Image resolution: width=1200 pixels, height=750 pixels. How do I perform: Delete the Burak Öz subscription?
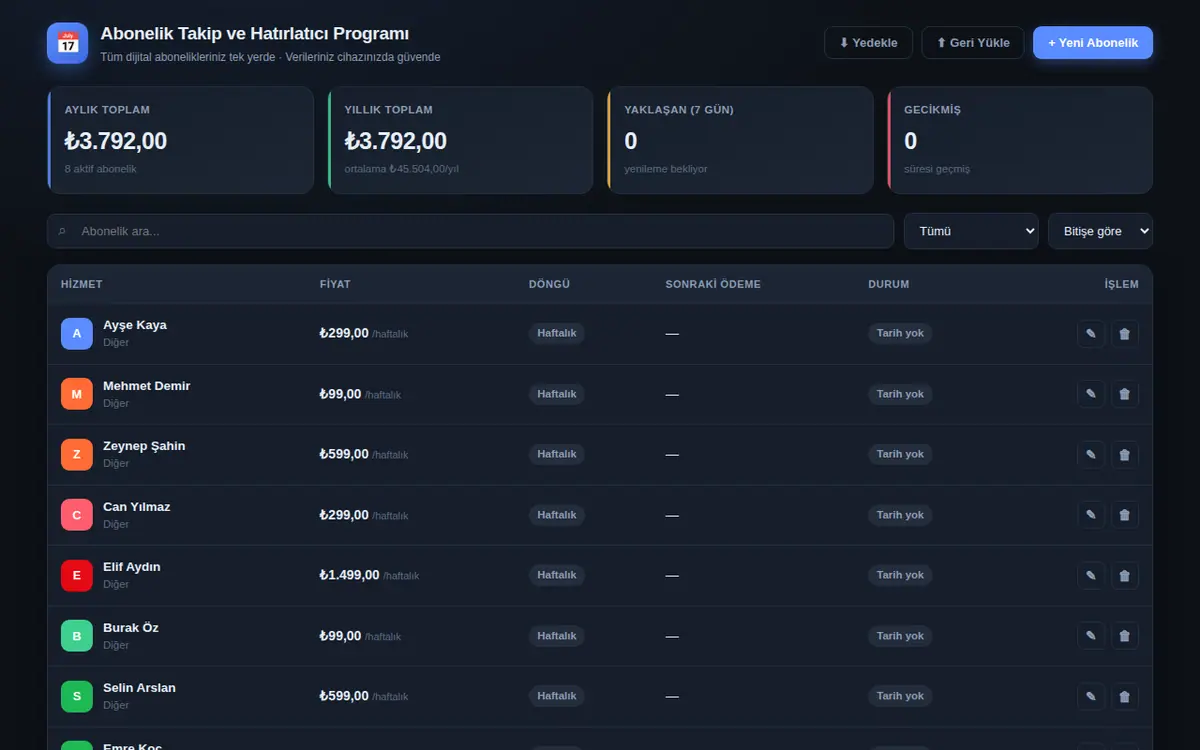[1125, 636]
